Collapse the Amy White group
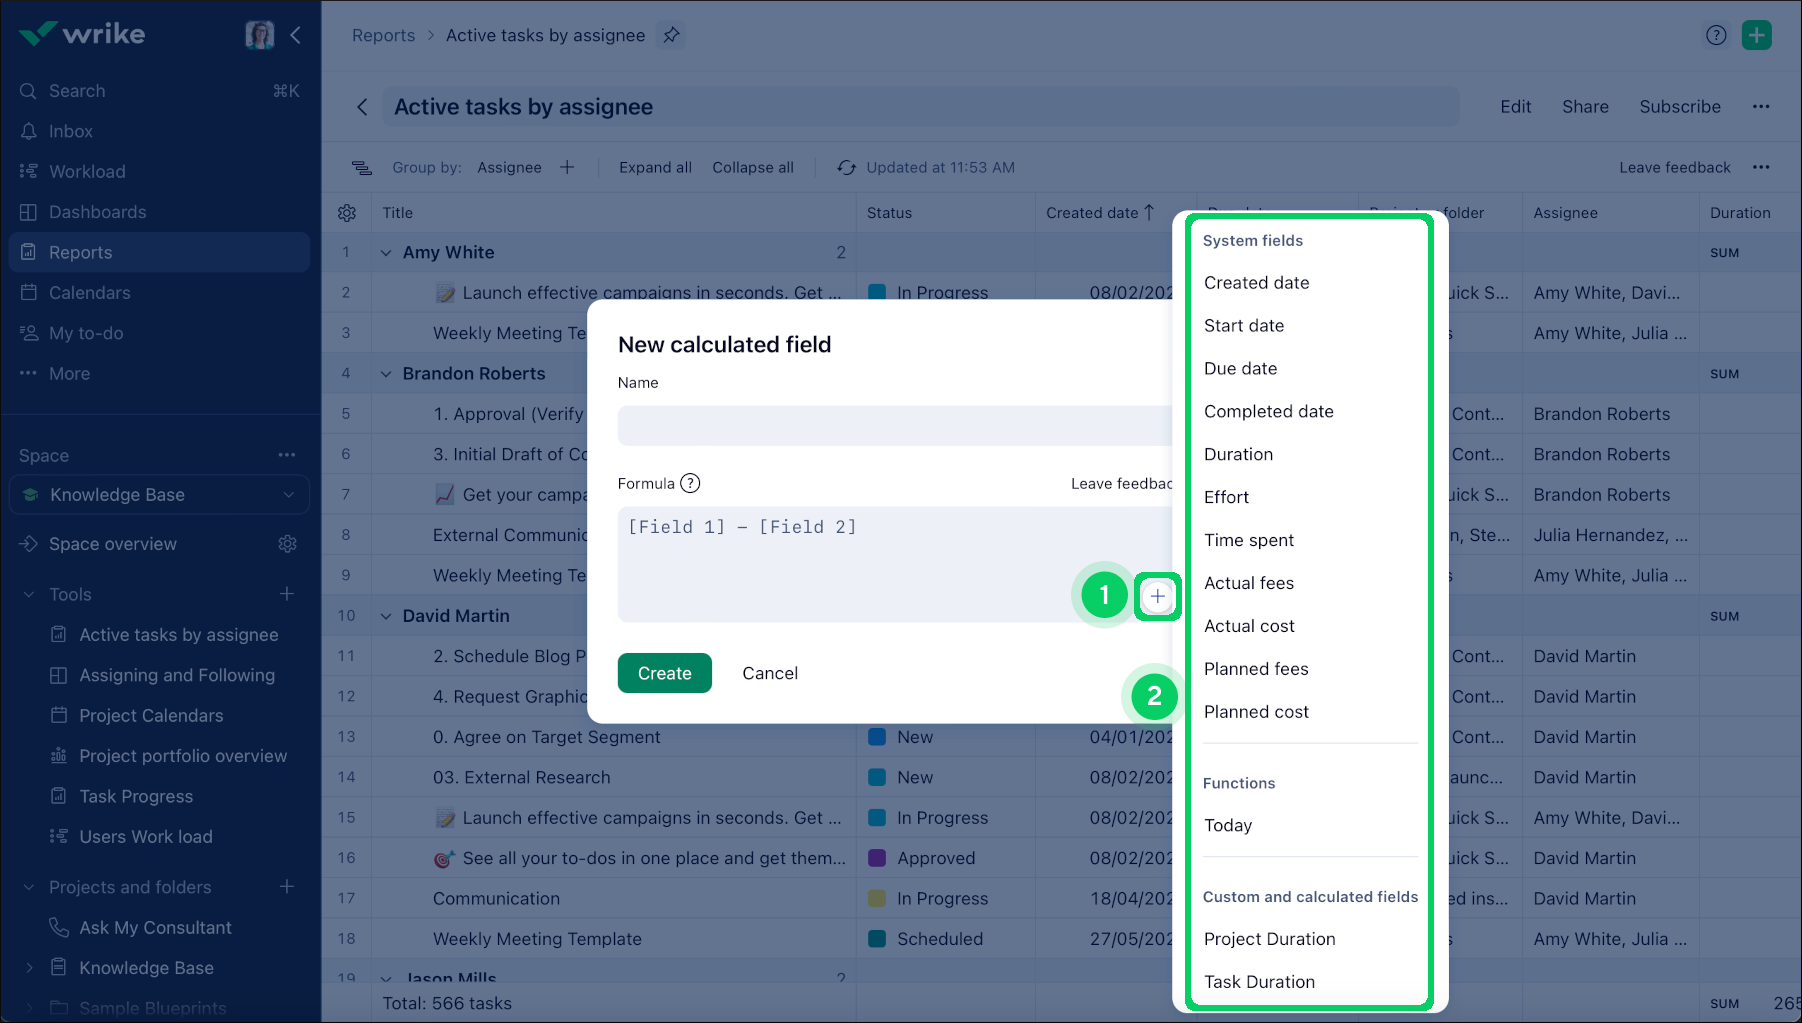 click(386, 253)
